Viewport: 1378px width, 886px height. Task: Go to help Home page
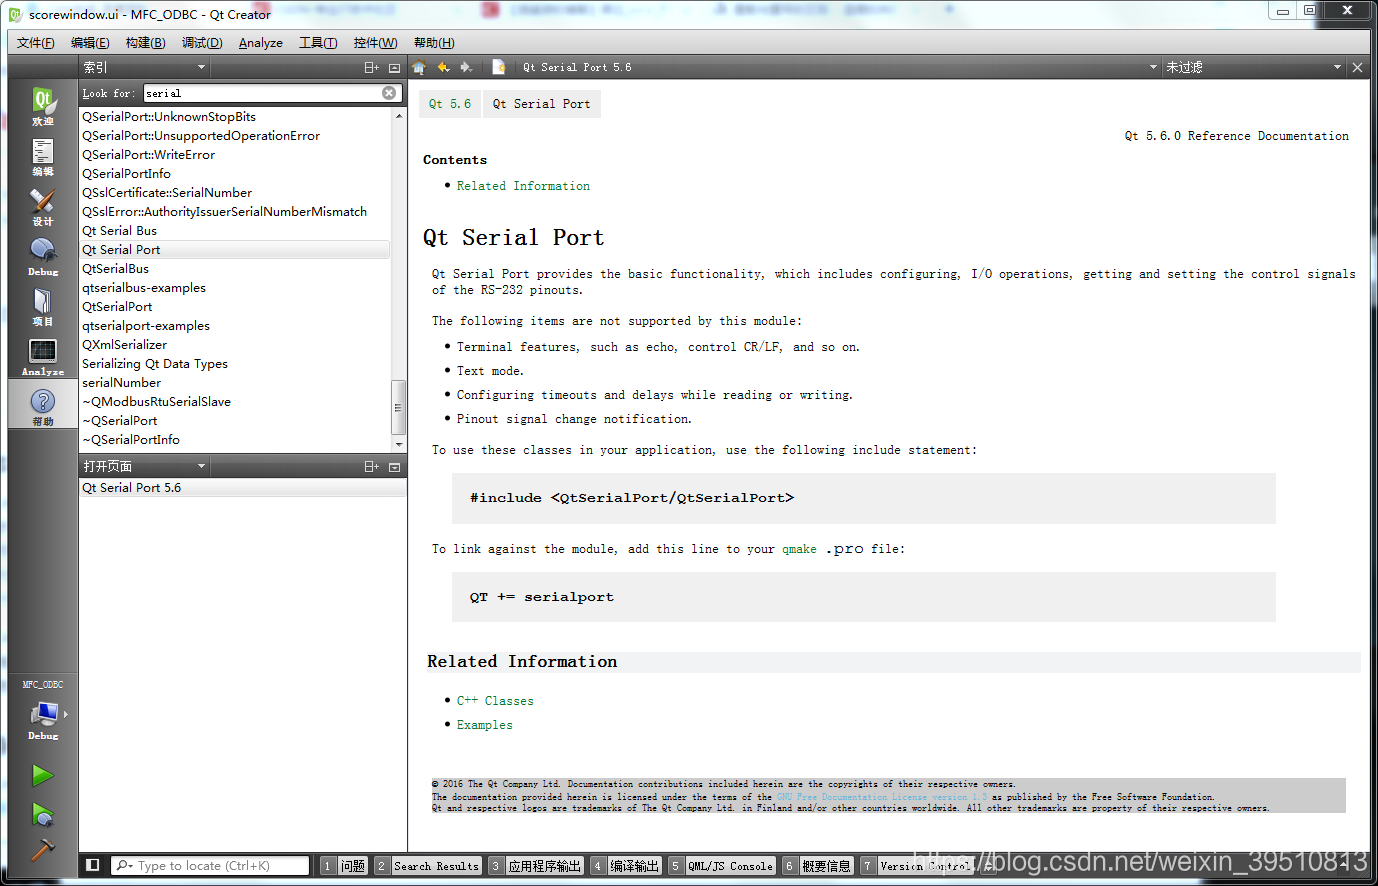(419, 67)
